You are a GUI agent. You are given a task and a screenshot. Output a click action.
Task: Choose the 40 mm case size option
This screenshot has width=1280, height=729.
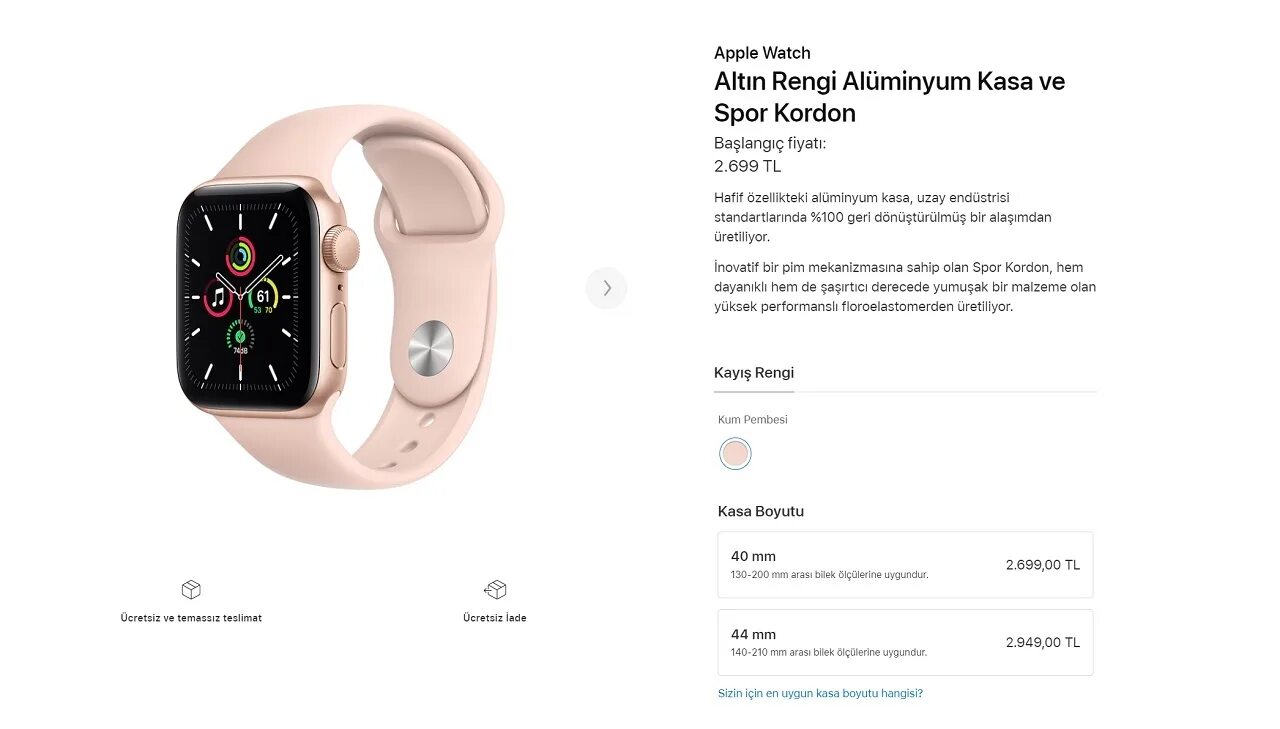[x=905, y=565]
